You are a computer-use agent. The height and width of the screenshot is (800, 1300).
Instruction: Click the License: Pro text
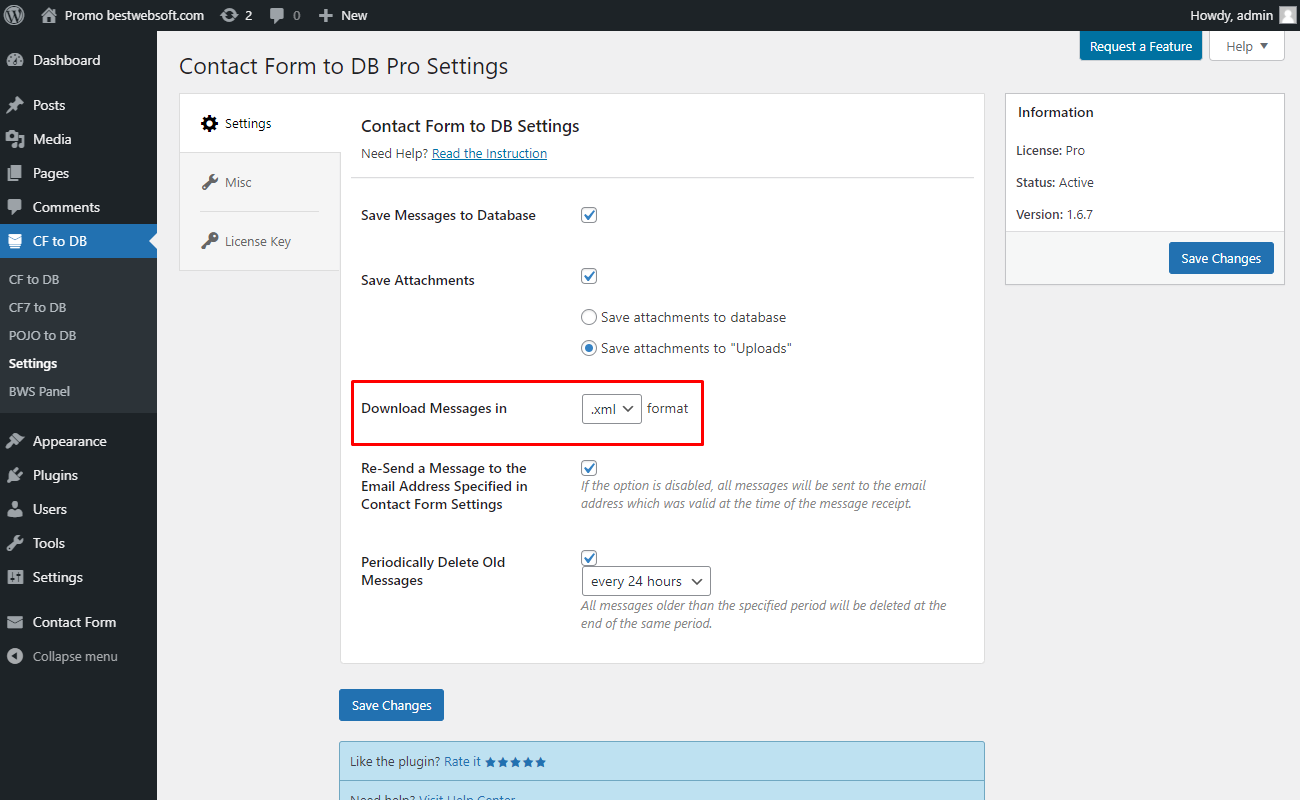click(x=1050, y=150)
